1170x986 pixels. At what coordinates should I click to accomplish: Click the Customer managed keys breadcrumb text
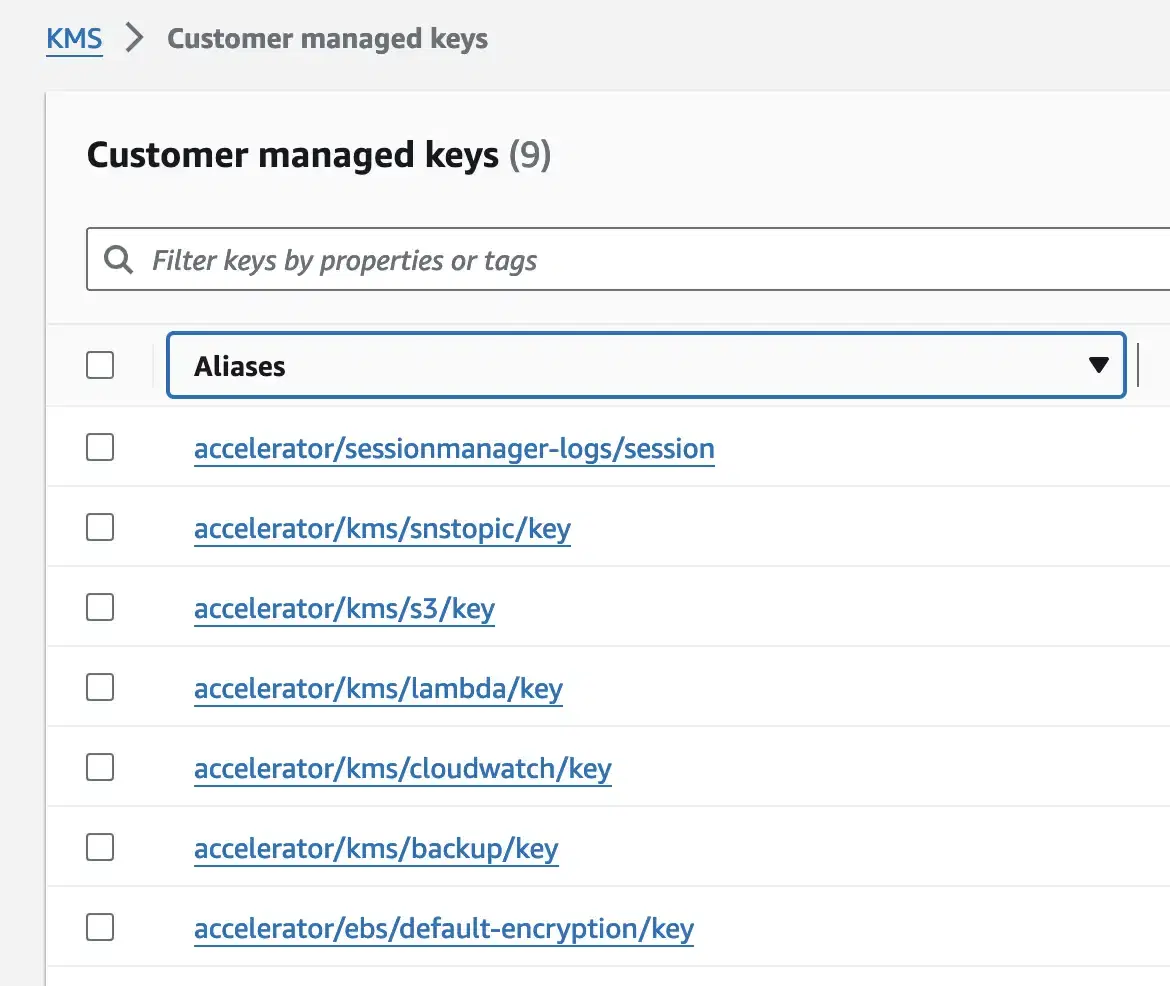pos(328,39)
